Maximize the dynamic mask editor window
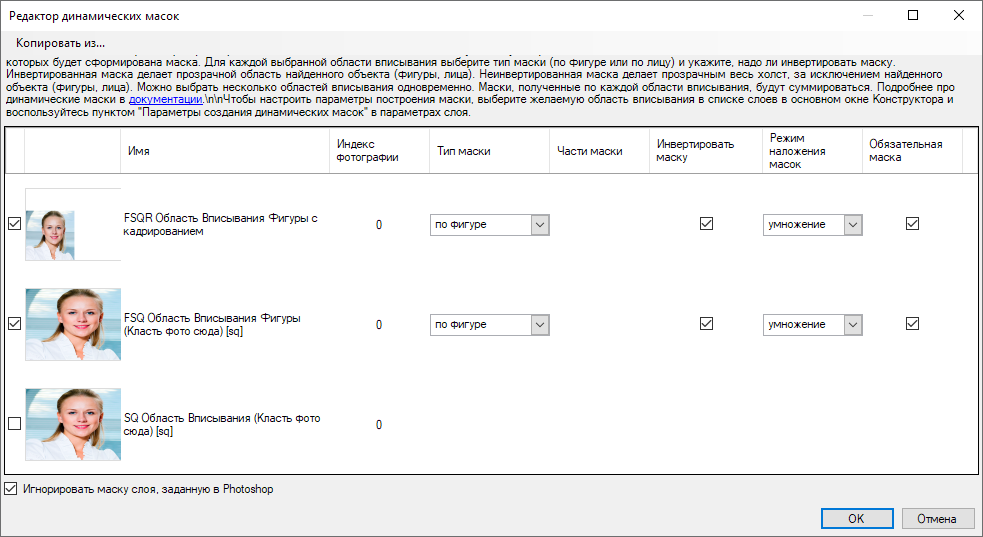The width and height of the screenshot is (983, 537). pos(913,15)
